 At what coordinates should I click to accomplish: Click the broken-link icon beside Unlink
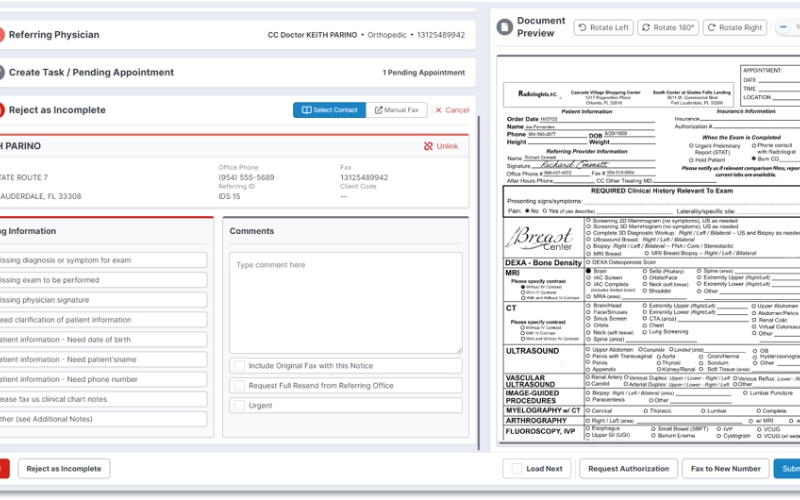click(428, 146)
